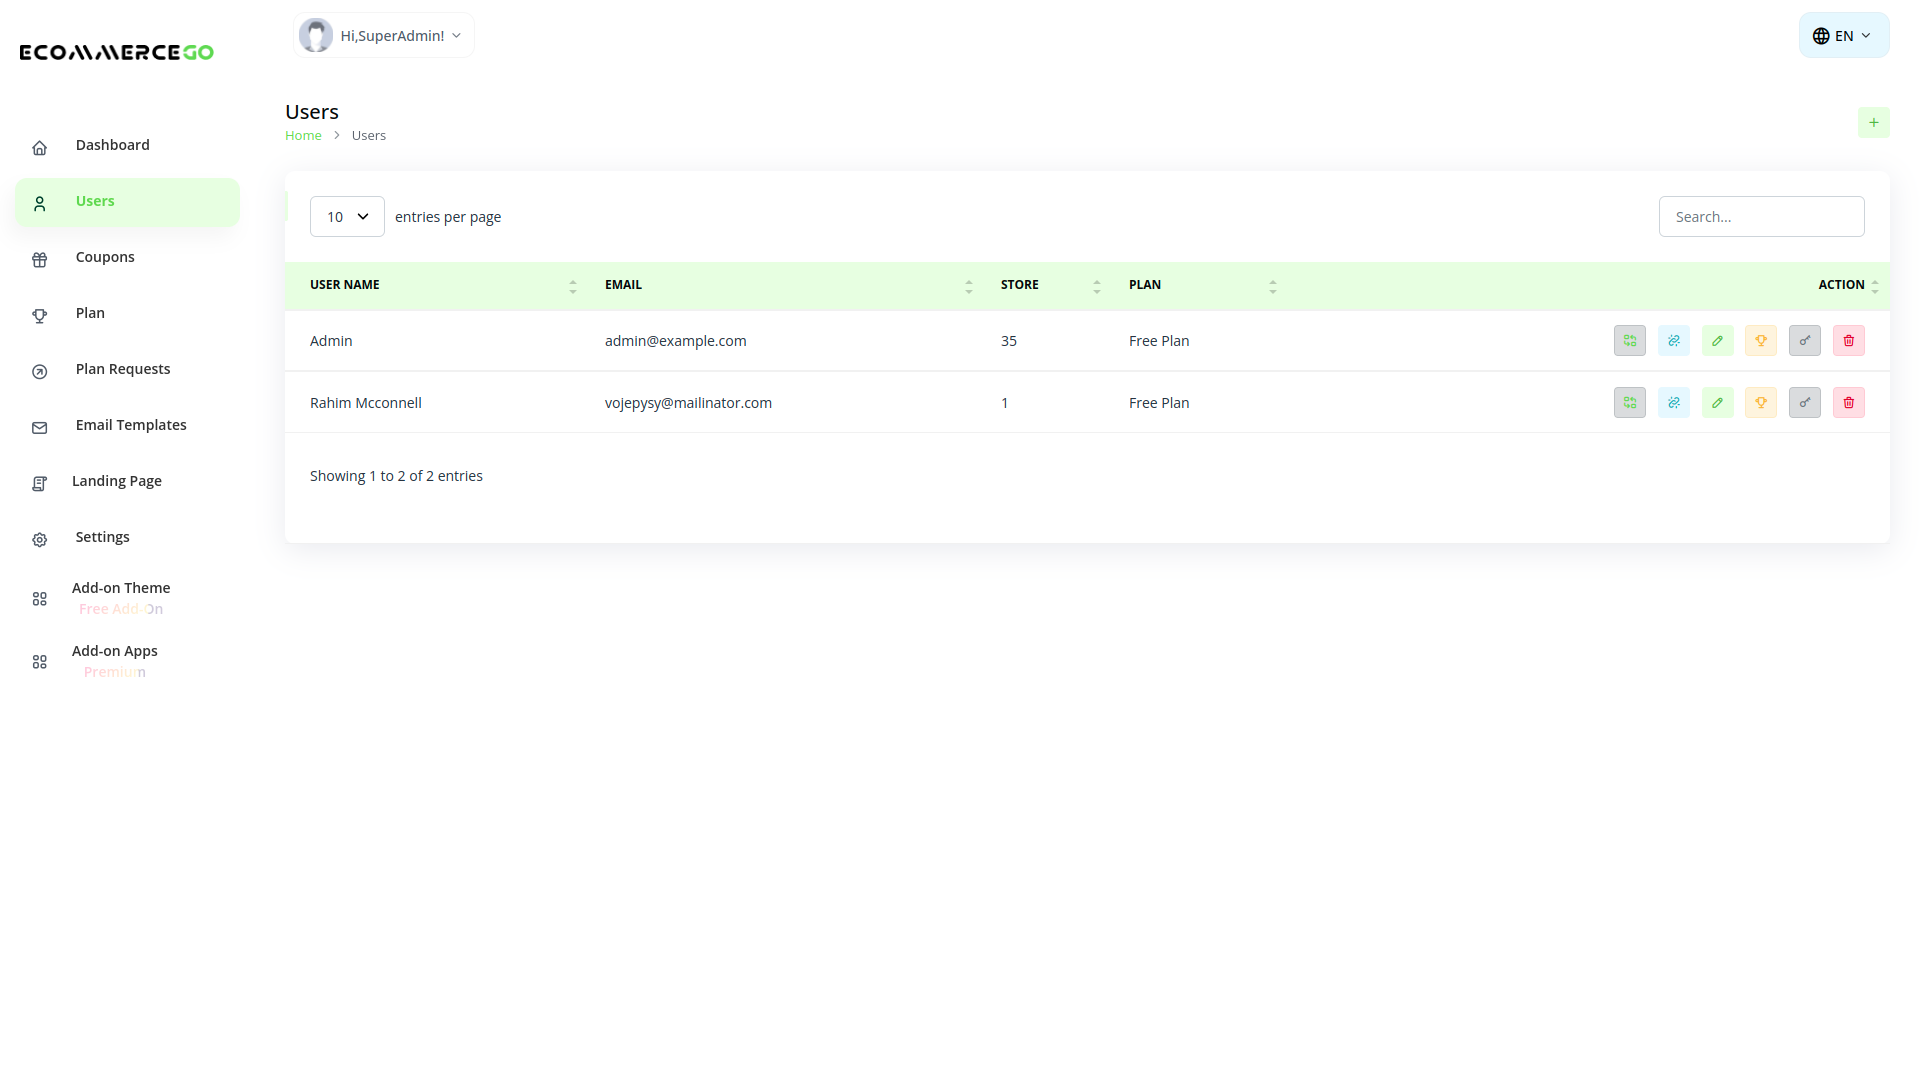
Task: Open Email Templates from the sidebar
Action: 130,425
